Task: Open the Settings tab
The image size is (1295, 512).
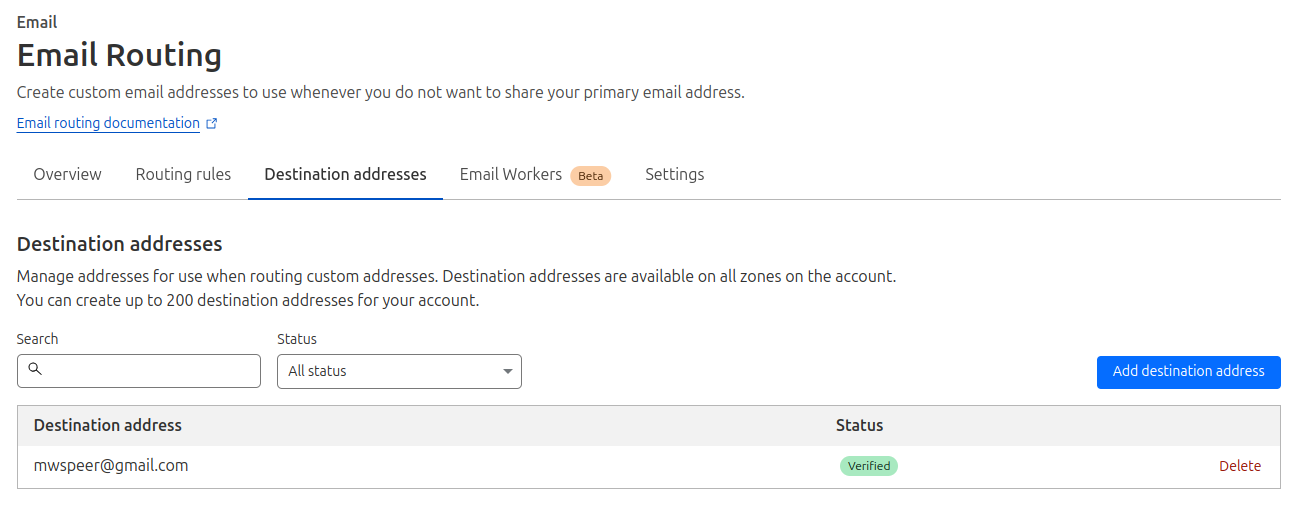Action: coord(674,175)
